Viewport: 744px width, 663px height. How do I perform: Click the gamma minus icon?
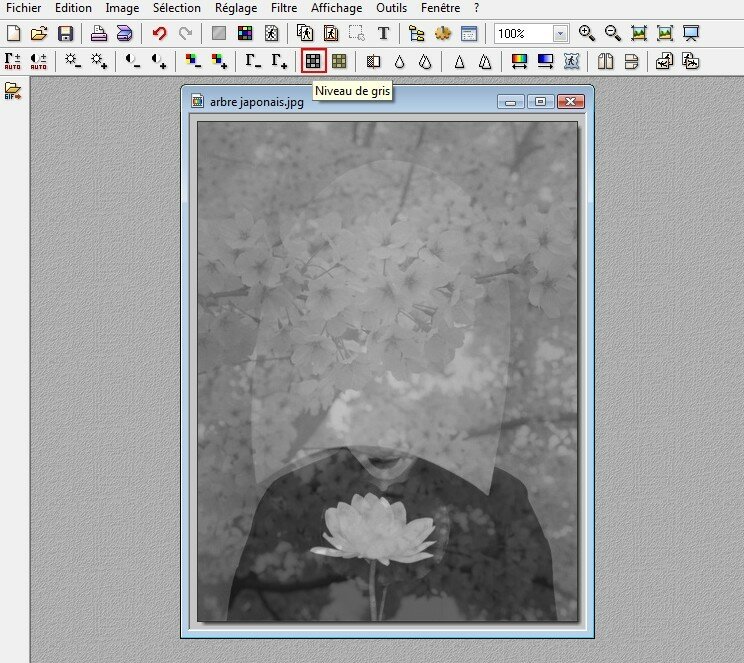click(252, 61)
